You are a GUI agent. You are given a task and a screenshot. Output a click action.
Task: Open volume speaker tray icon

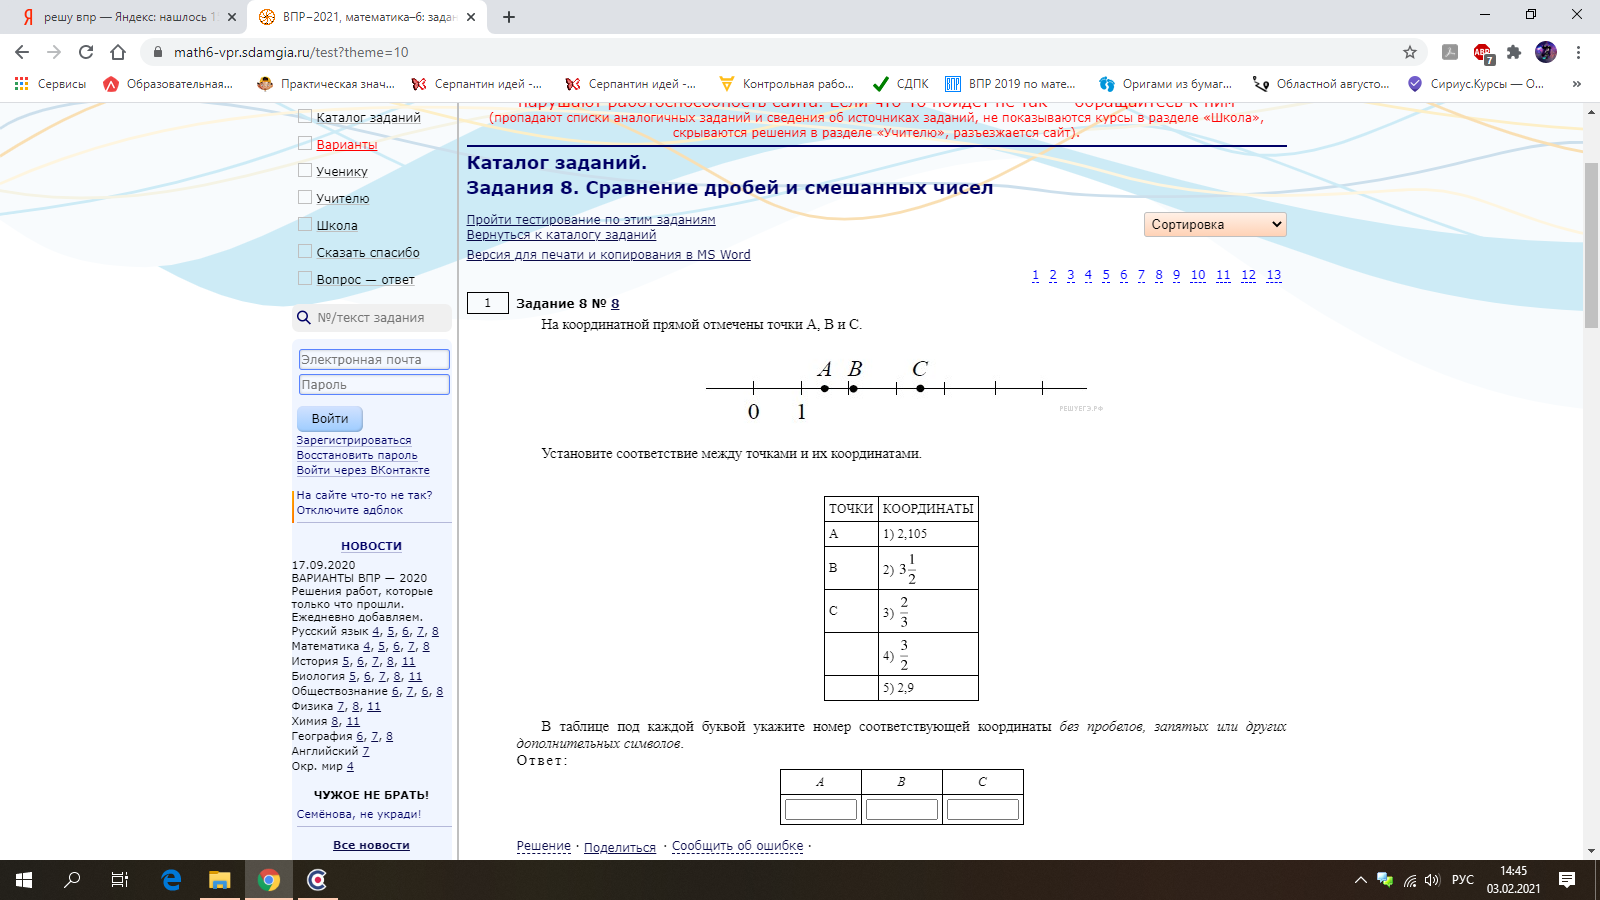click(1432, 880)
